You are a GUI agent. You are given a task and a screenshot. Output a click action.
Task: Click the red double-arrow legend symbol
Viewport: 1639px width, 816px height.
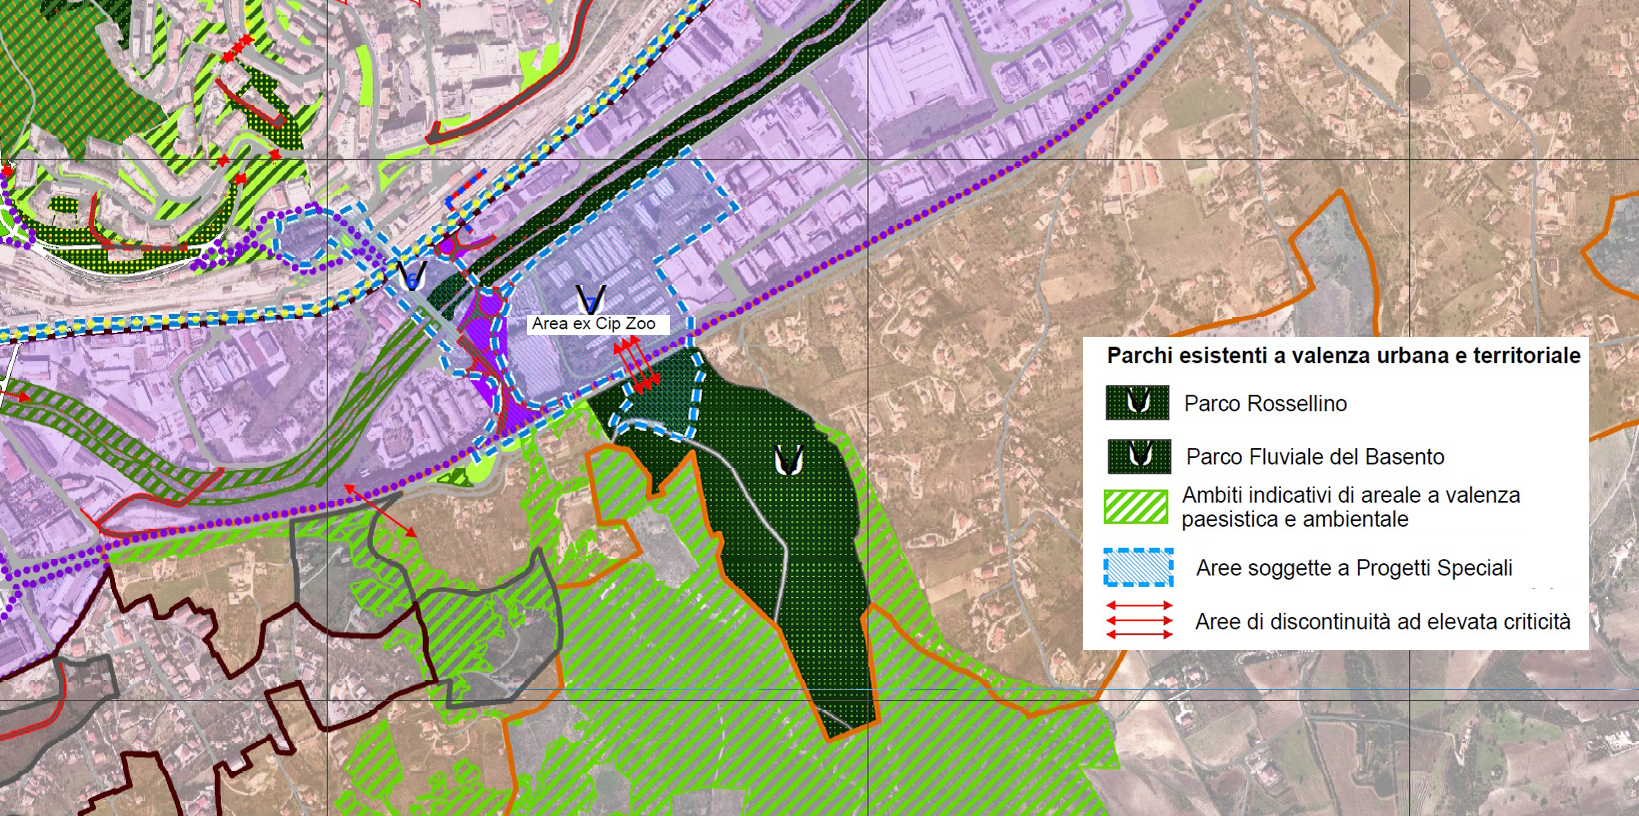point(1139,620)
